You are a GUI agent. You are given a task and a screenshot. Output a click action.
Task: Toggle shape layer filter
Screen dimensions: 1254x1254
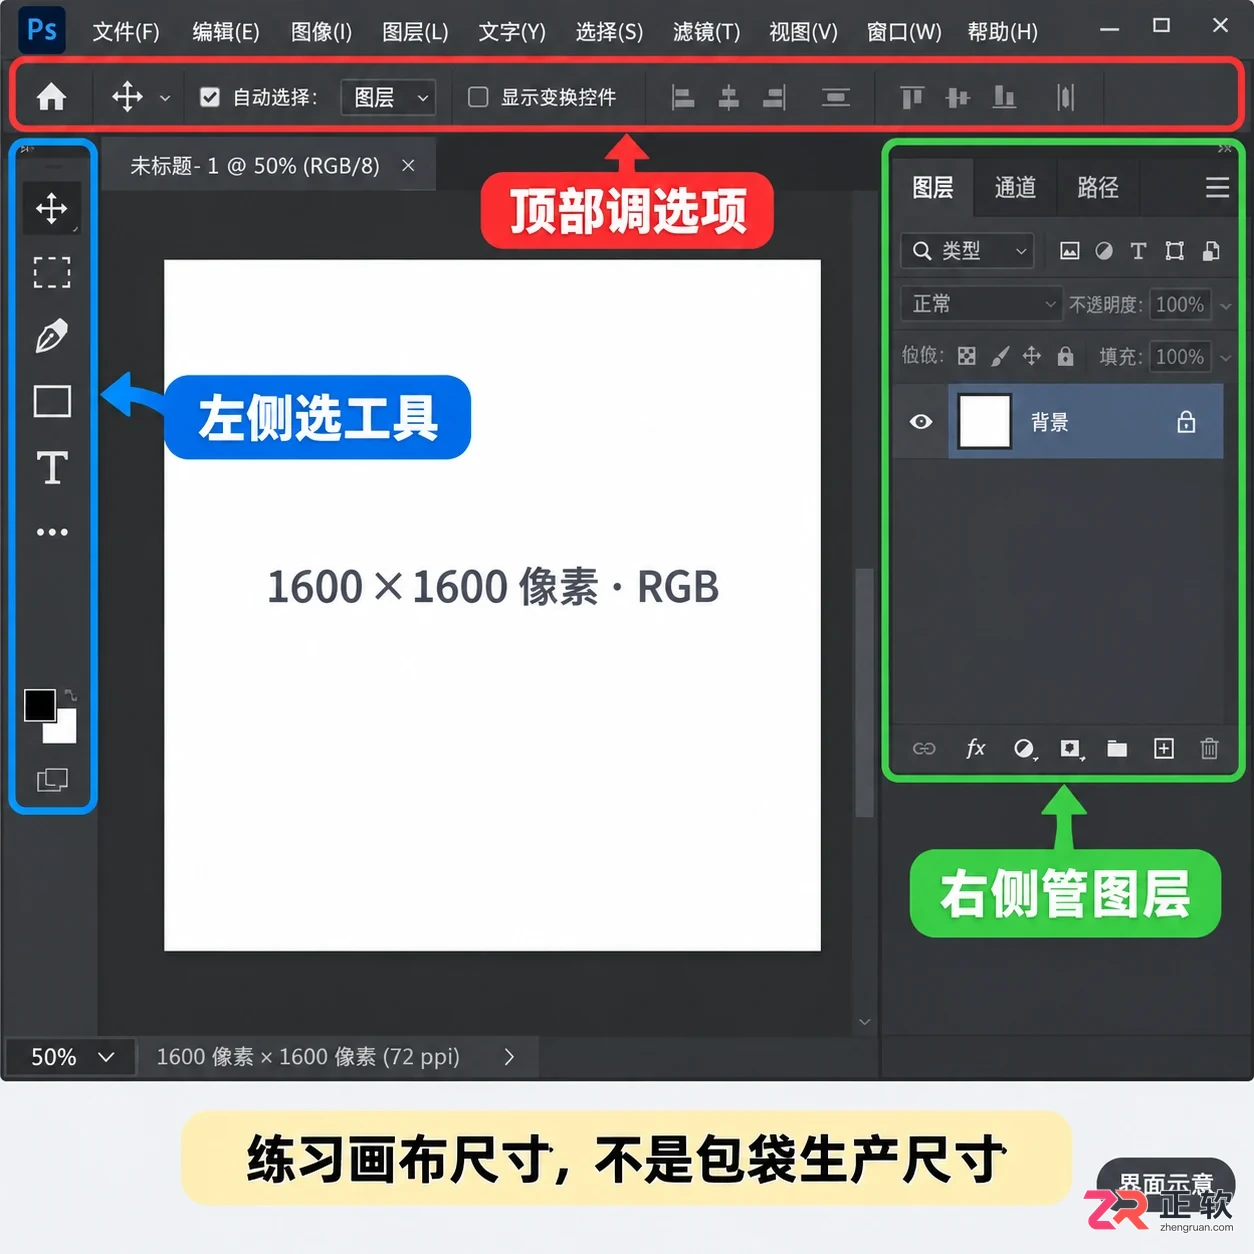pos(1175,251)
